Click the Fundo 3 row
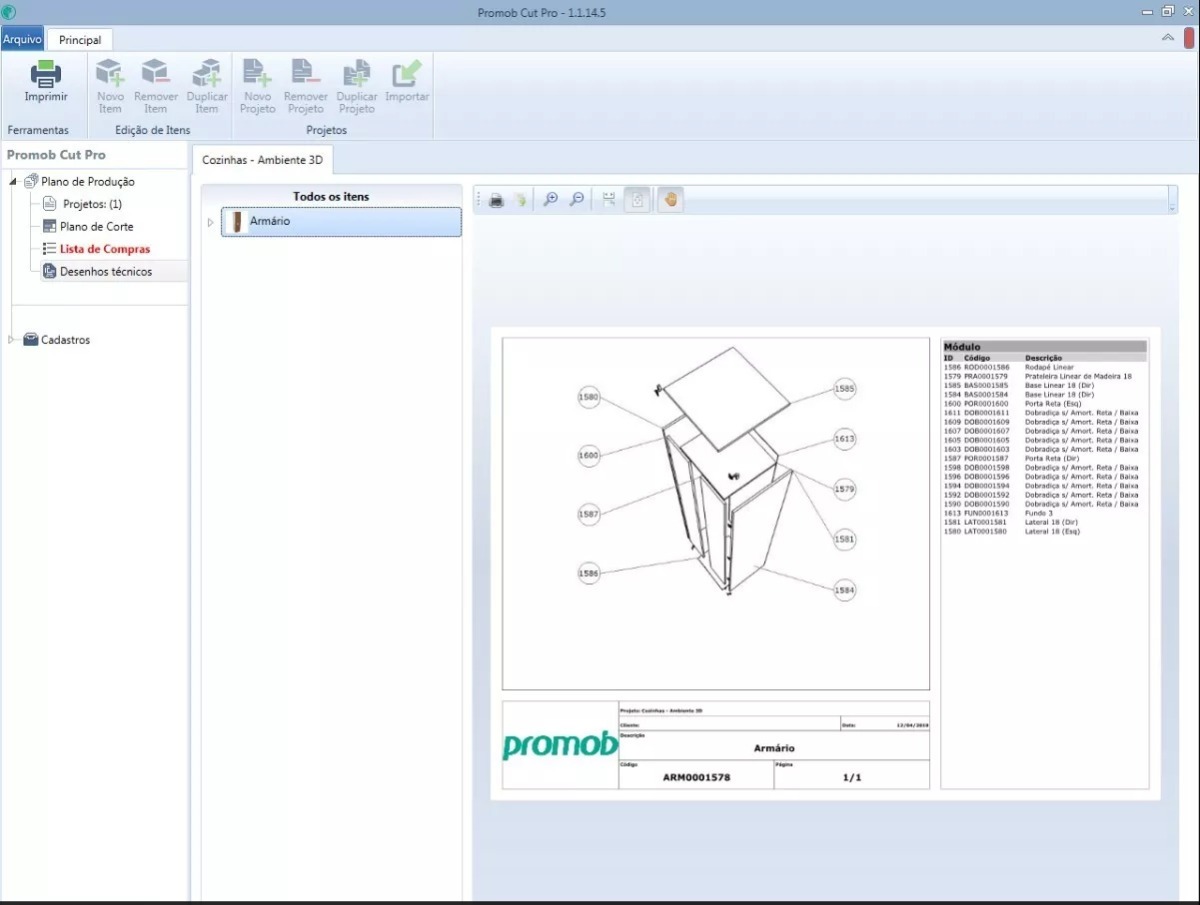Image resolution: width=1200 pixels, height=905 pixels. pos(1045,513)
